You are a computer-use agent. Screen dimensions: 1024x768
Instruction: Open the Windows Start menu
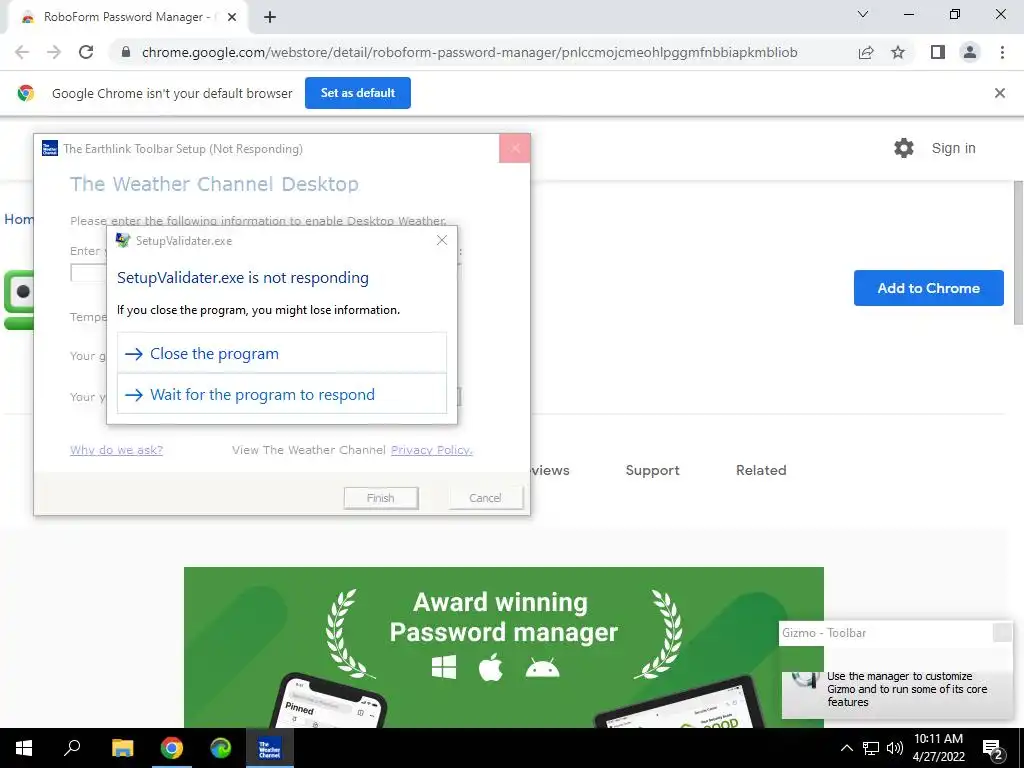pos(24,748)
